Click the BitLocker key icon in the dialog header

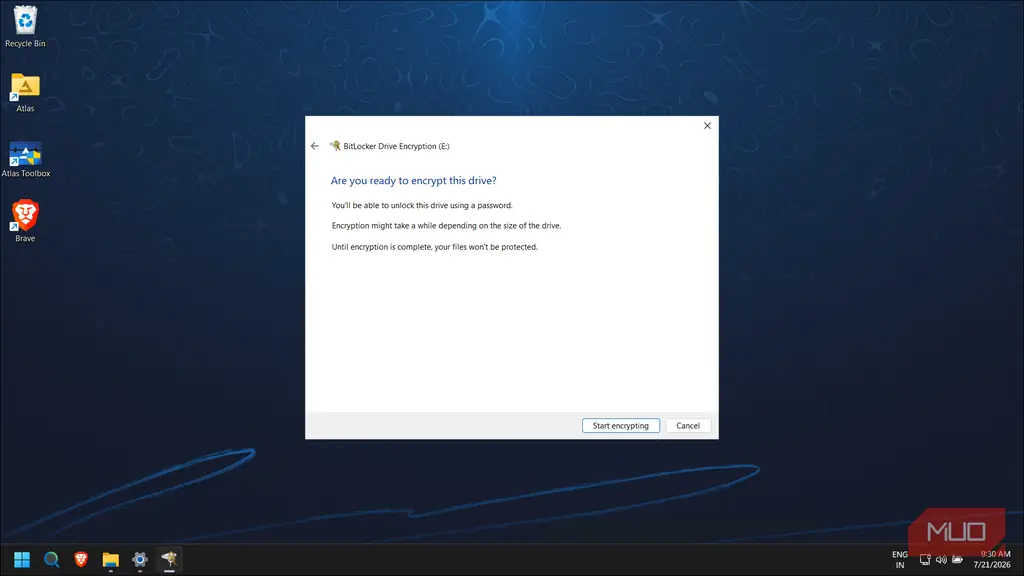click(x=335, y=146)
